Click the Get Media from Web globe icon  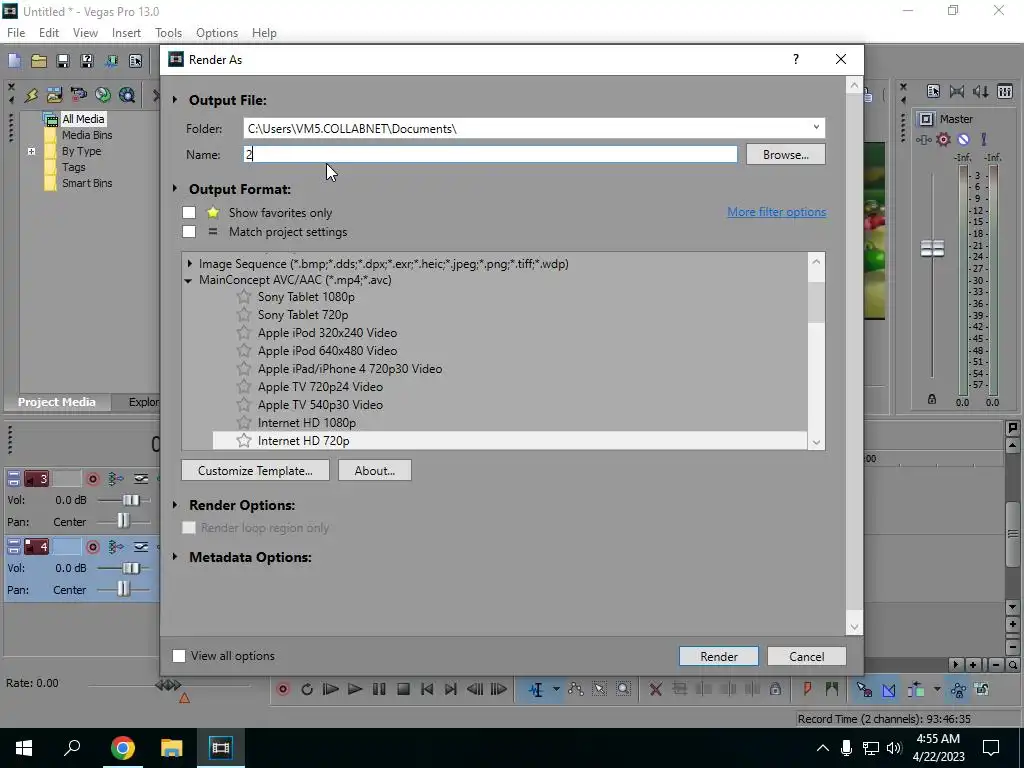click(x=127, y=95)
